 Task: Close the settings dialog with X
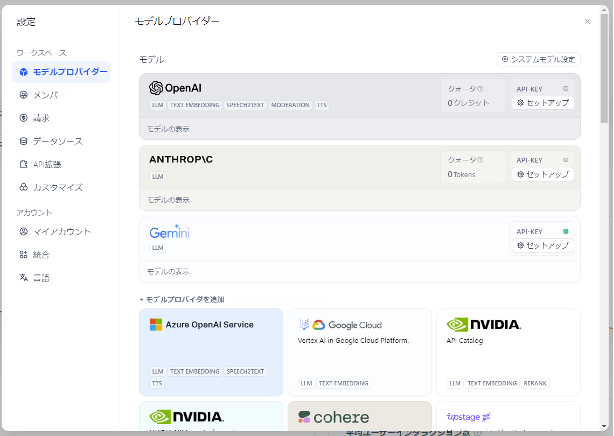[x=587, y=22]
